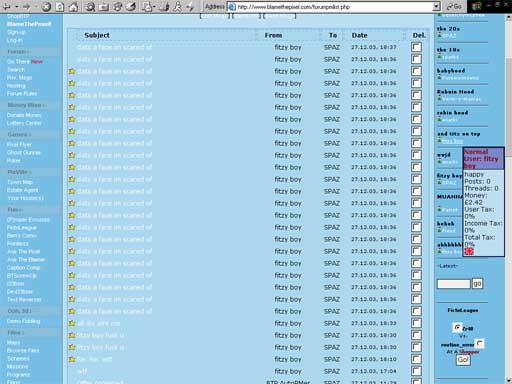
Task: Open Priv. Msgs in left sidebar
Action: tap(19, 78)
